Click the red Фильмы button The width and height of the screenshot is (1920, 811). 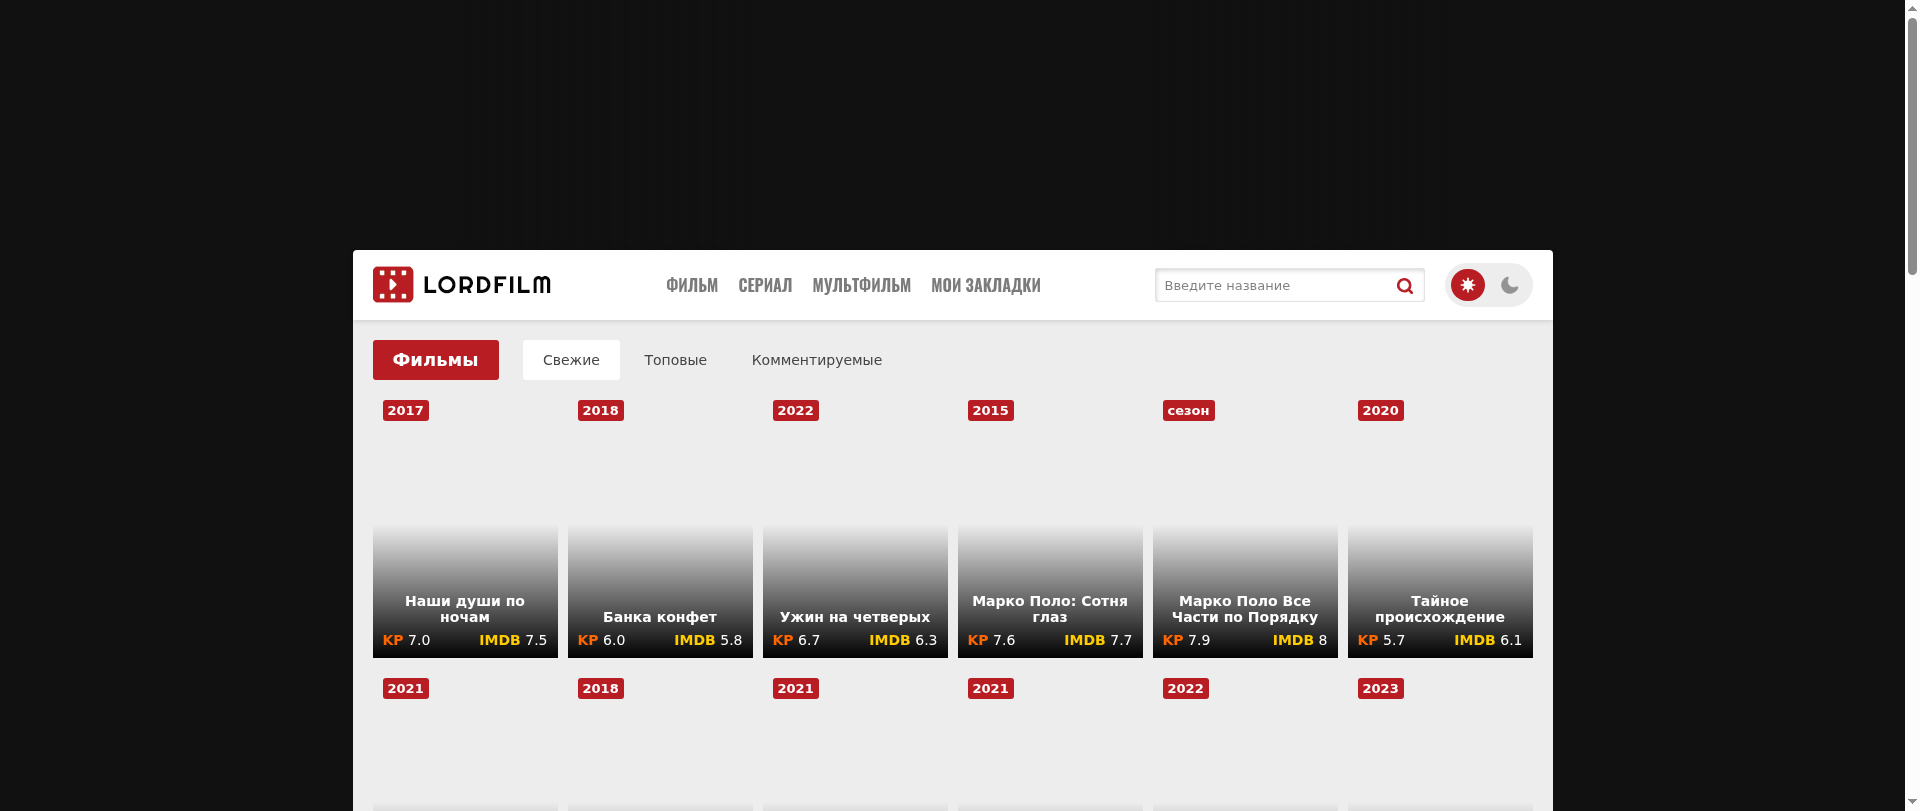pyautogui.click(x=435, y=360)
